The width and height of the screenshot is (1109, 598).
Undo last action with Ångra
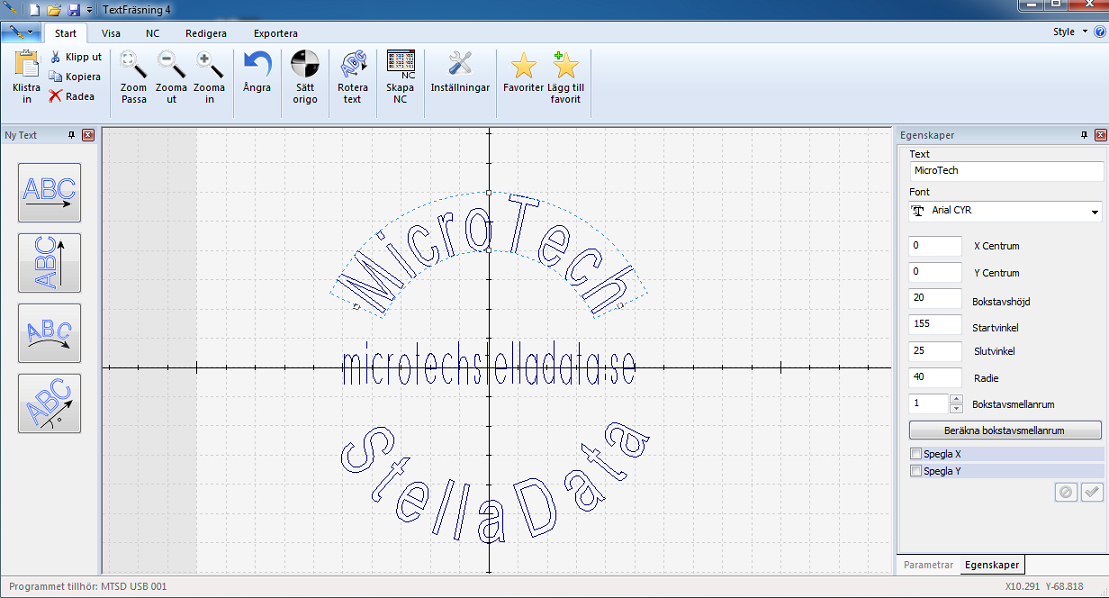click(x=257, y=71)
